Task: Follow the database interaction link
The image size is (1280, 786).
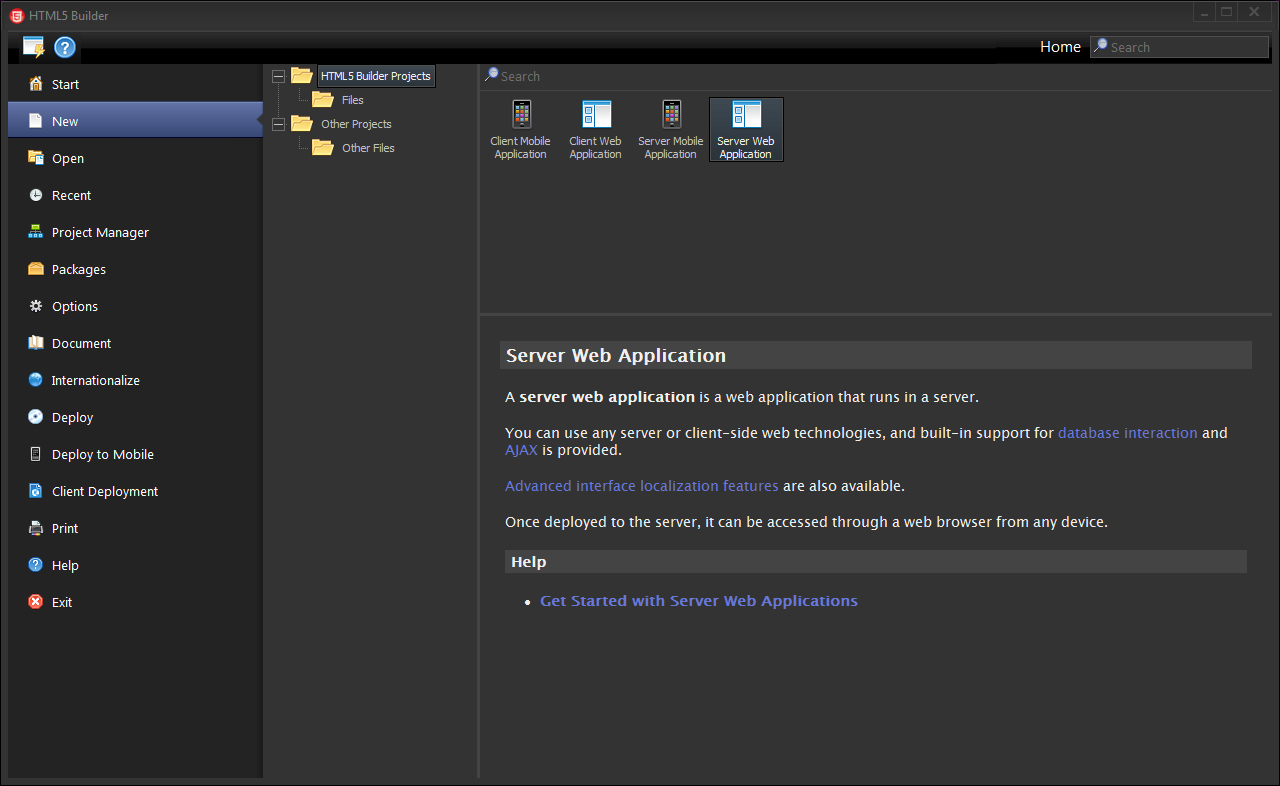Action: (x=1127, y=433)
